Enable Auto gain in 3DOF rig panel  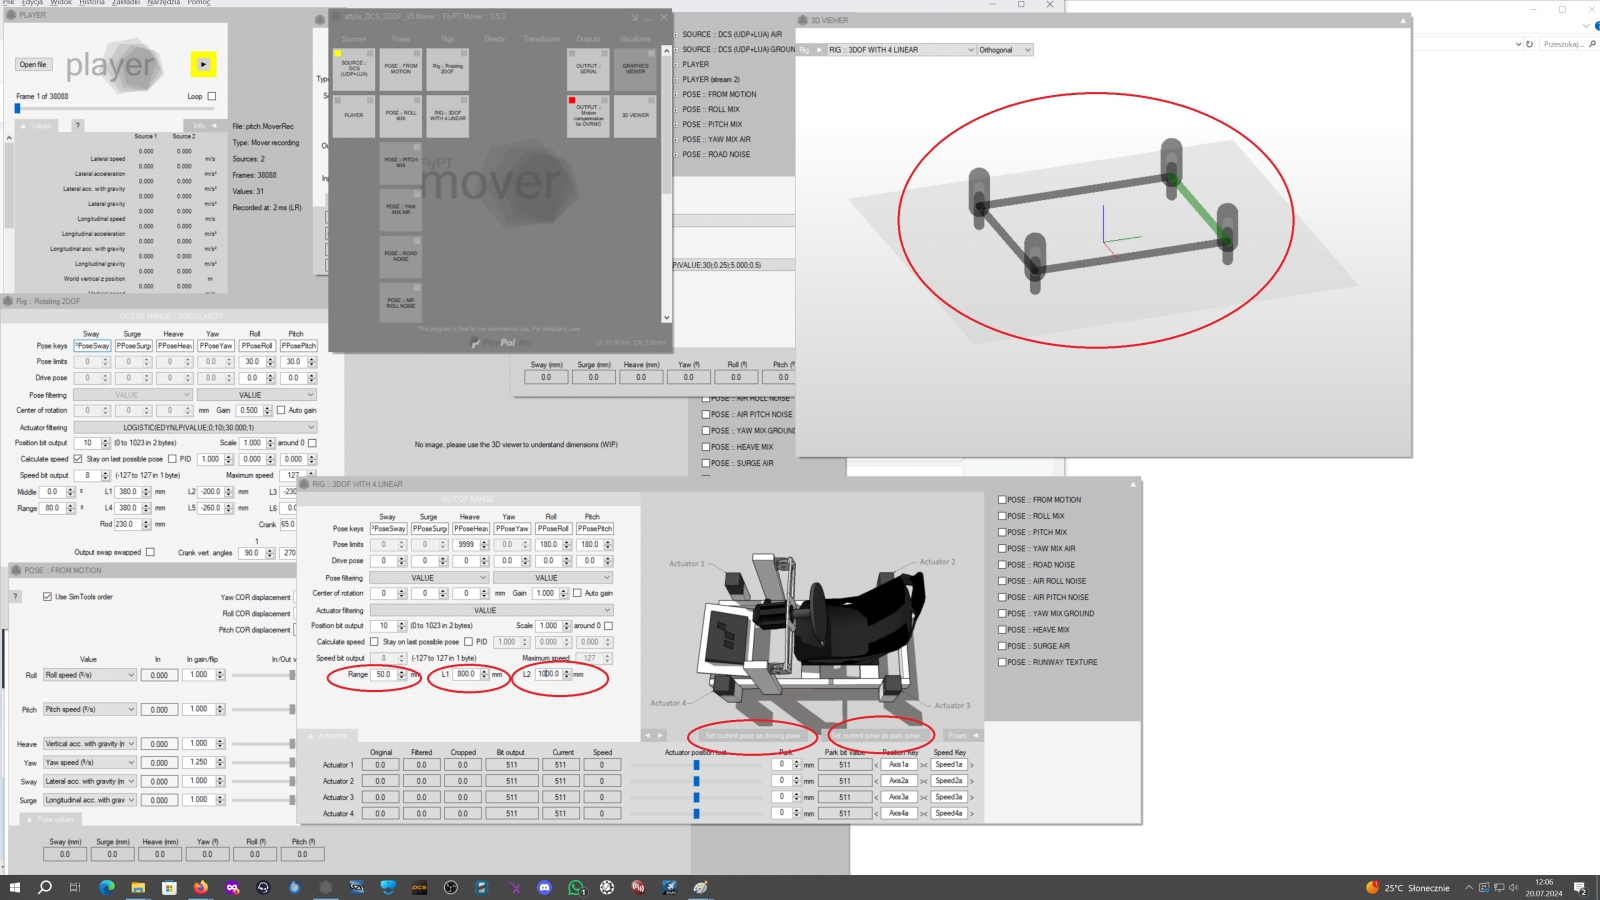577,593
